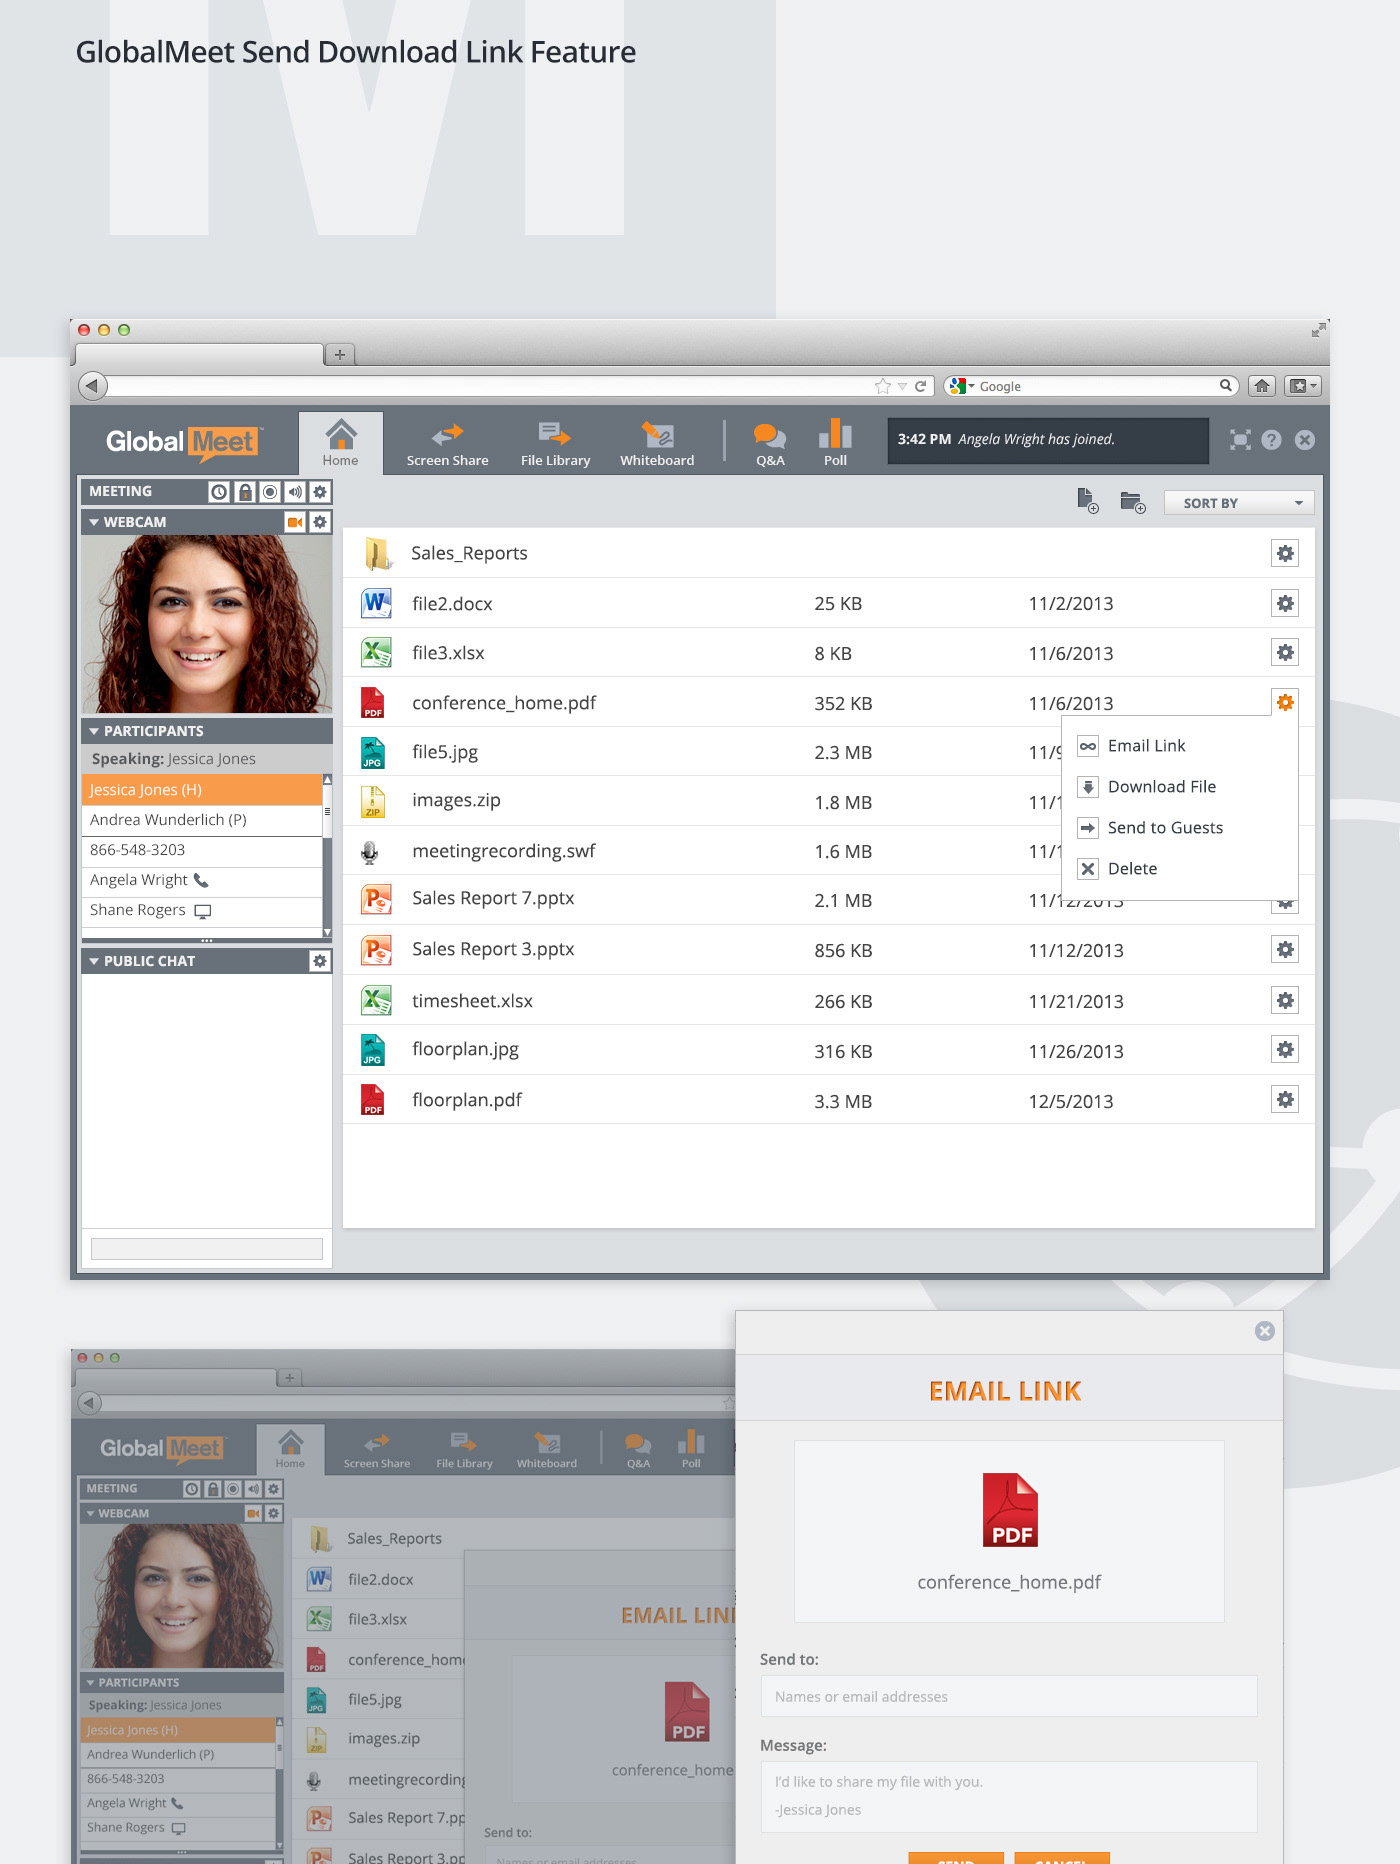The width and height of the screenshot is (1400, 1864).
Task: Click browser home button
Action: point(1262,386)
